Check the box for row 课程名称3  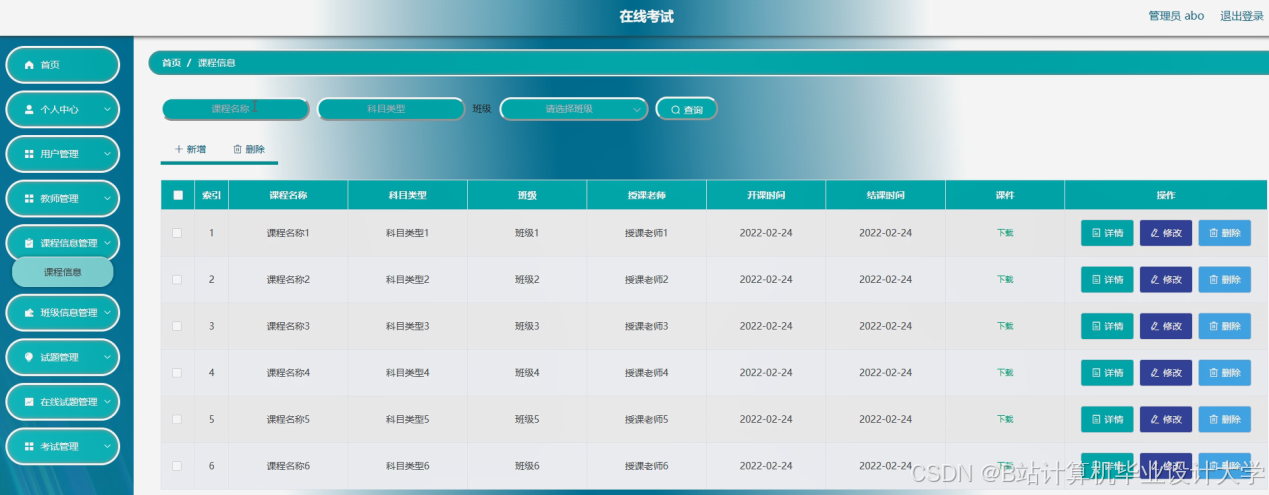tap(177, 326)
